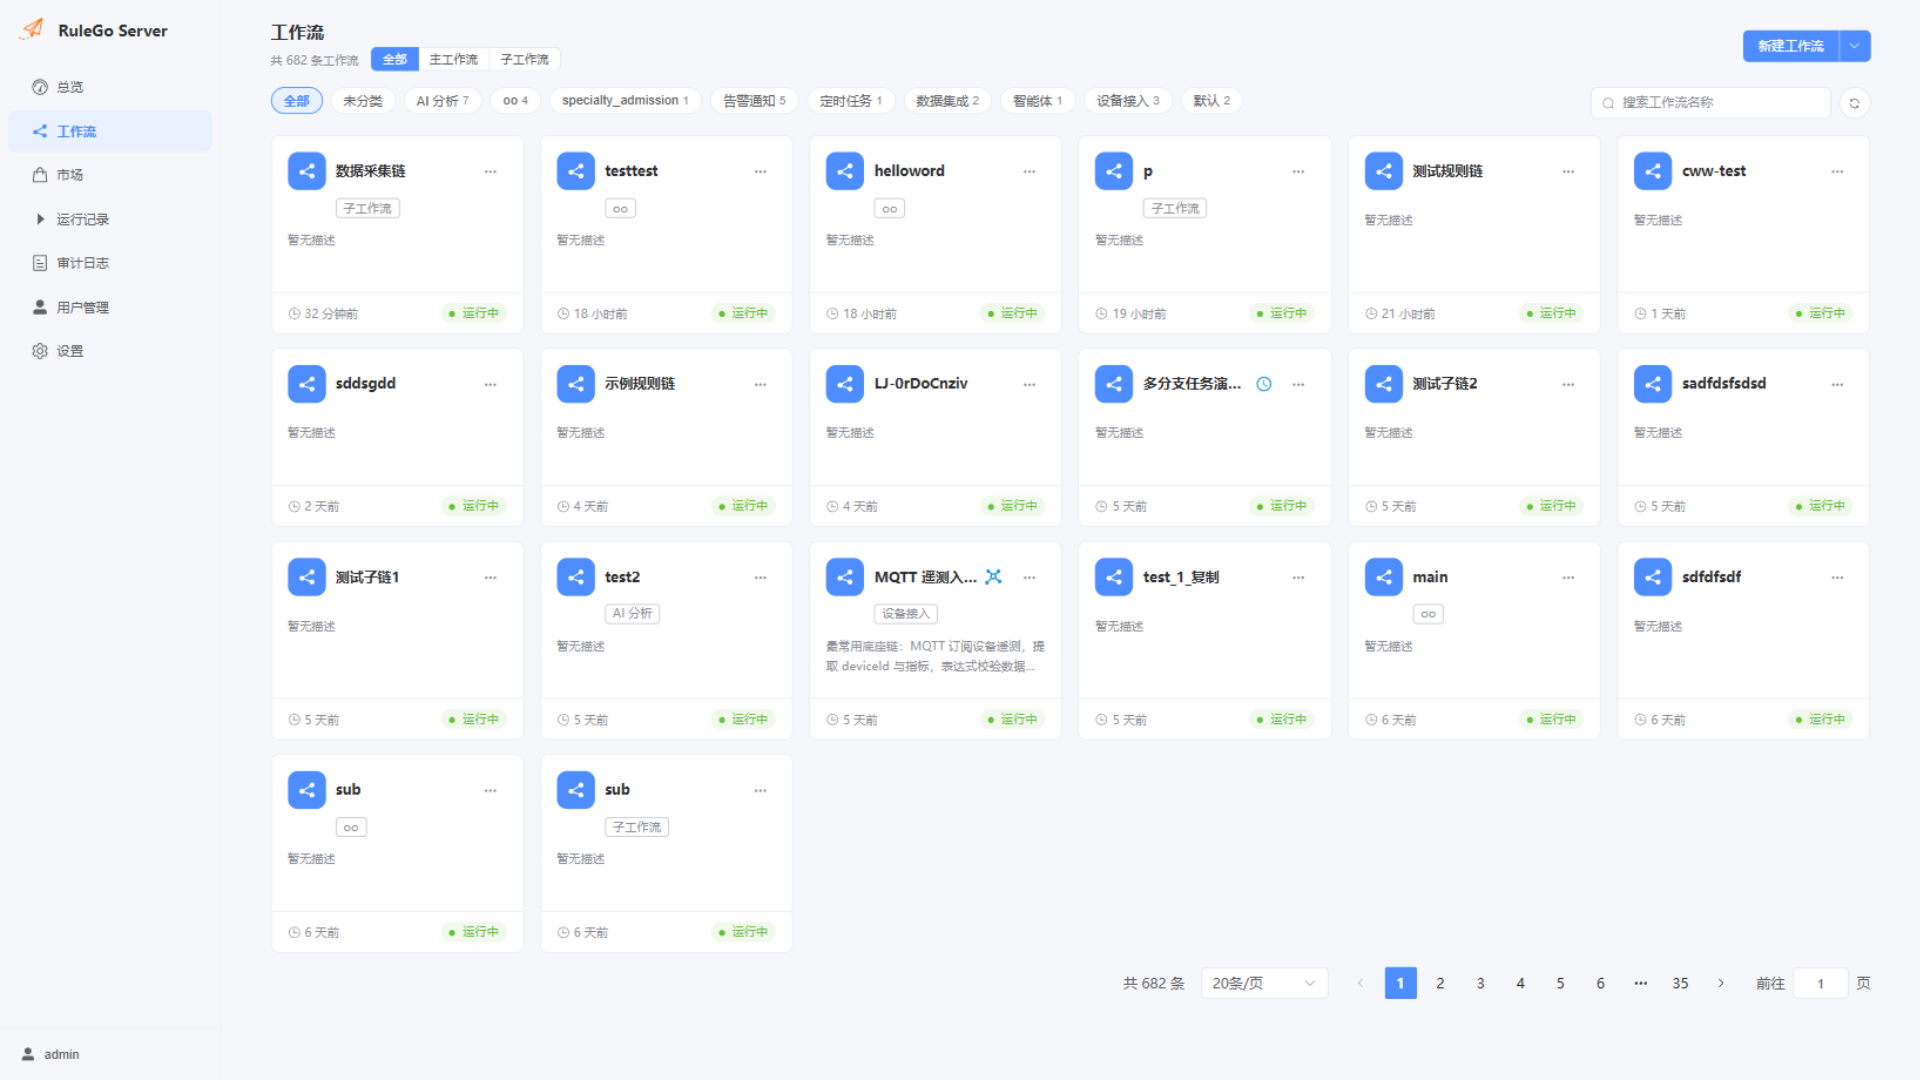The width and height of the screenshot is (1920, 1080).
Task: Click the share icon of helloword
Action: [x=845, y=171]
